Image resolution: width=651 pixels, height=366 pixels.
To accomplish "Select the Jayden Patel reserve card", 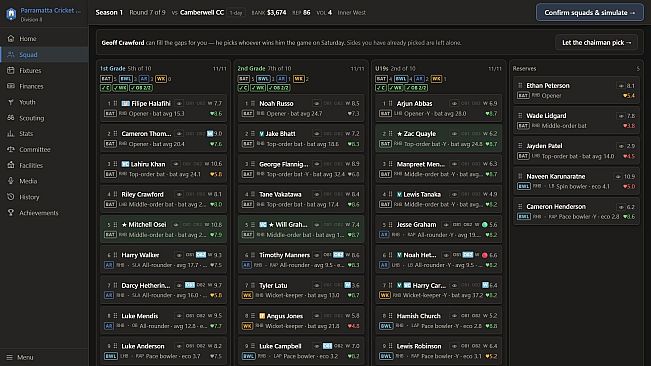I will click(x=576, y=151).
